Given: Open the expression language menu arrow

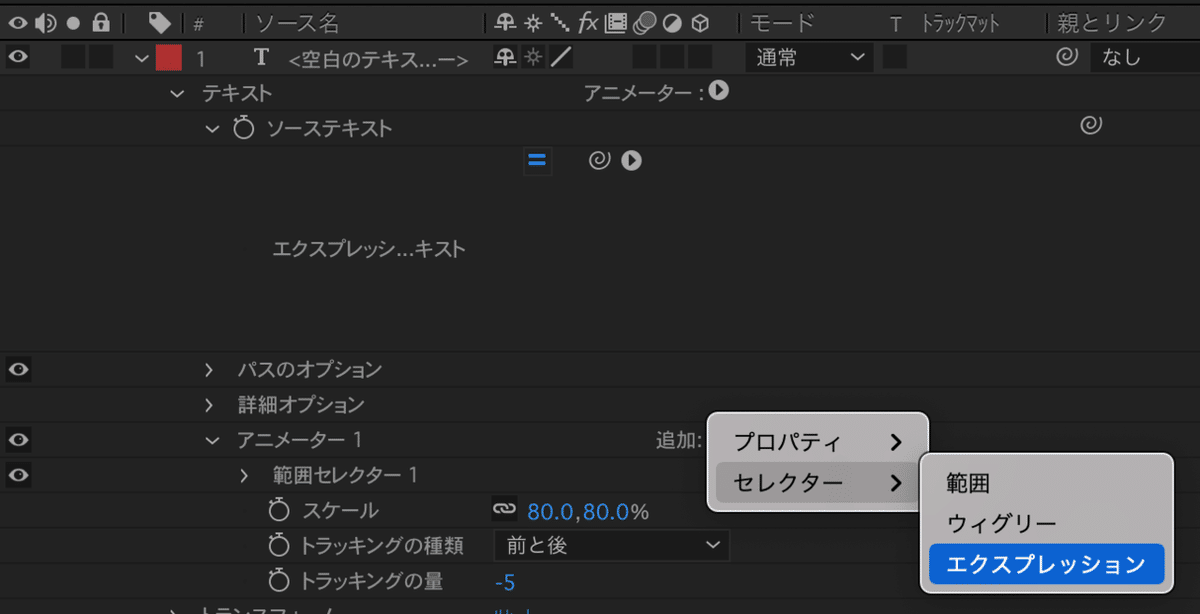Looking at the screenshot, I should 630,160.
